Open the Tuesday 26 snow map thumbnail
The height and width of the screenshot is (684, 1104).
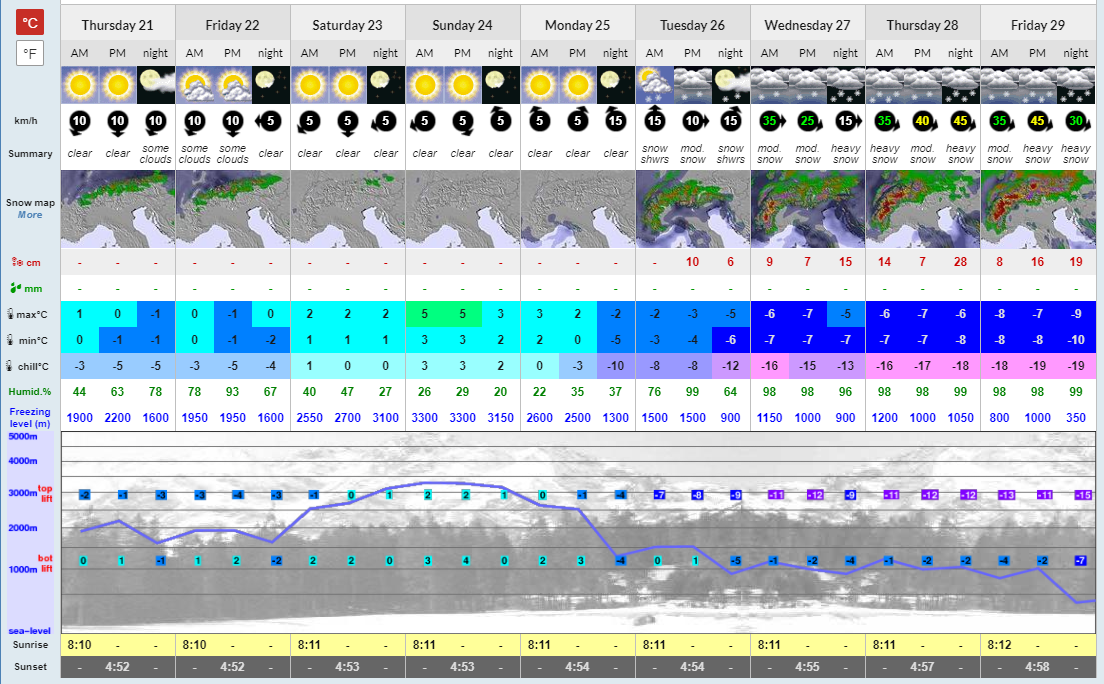(x=693, y=209)
